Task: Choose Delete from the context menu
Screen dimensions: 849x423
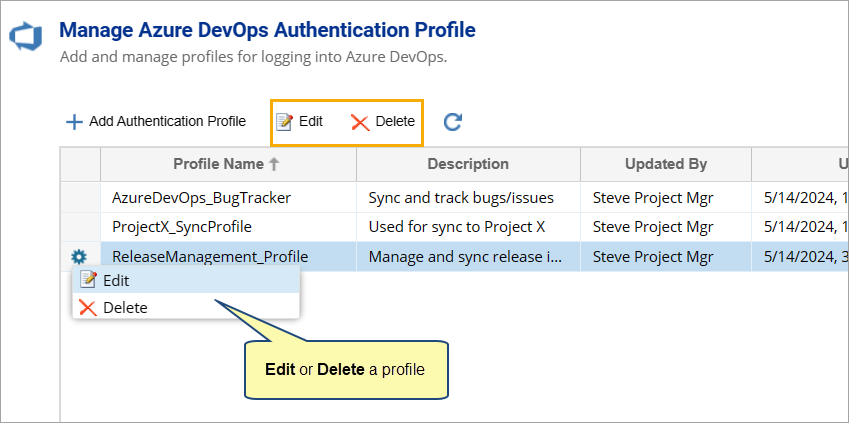Action: coord(124,307)
